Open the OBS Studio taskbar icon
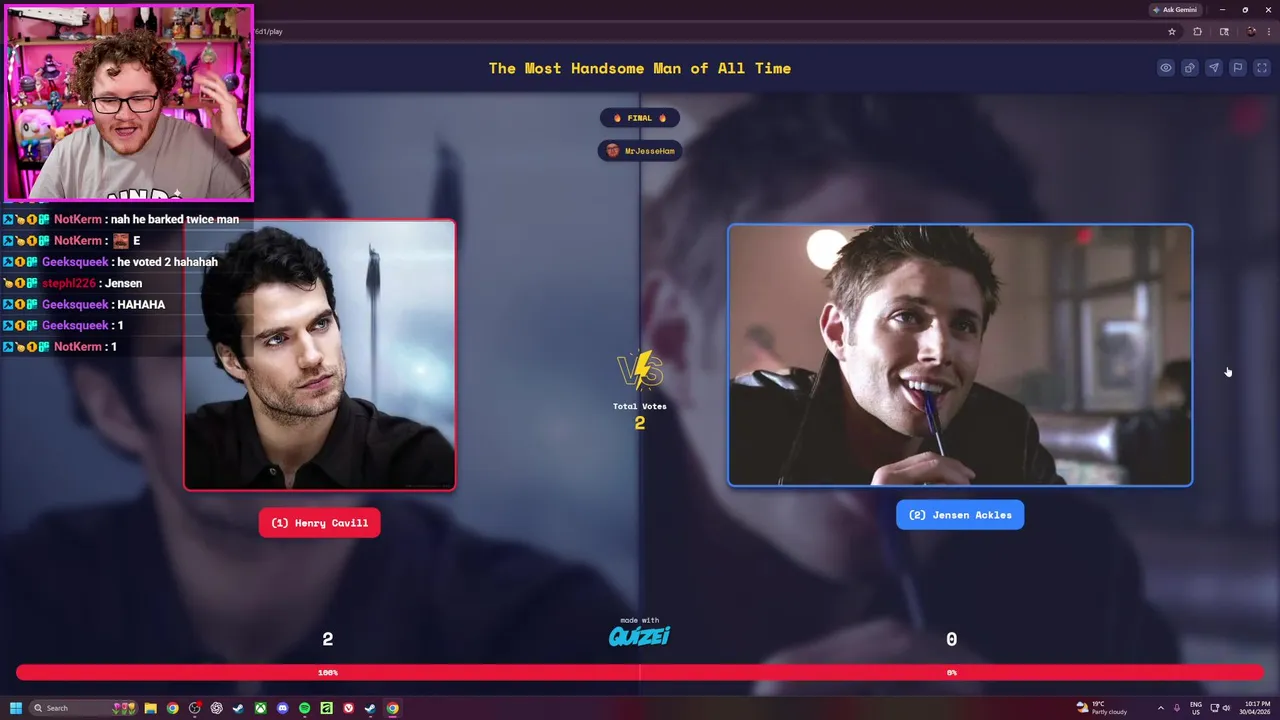This screenshot has height=720, width=1280. (195, 708)
